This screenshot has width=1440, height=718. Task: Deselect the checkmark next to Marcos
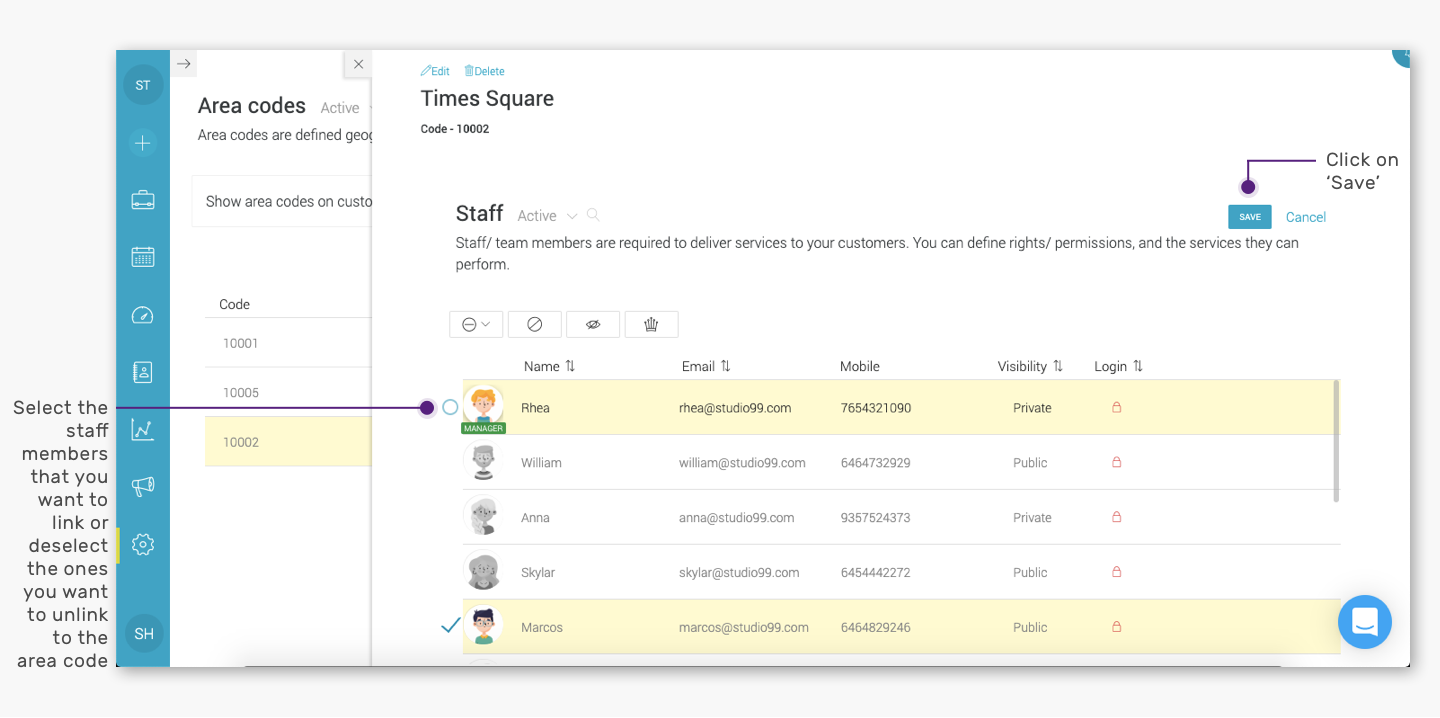click(x=451, y=626)
